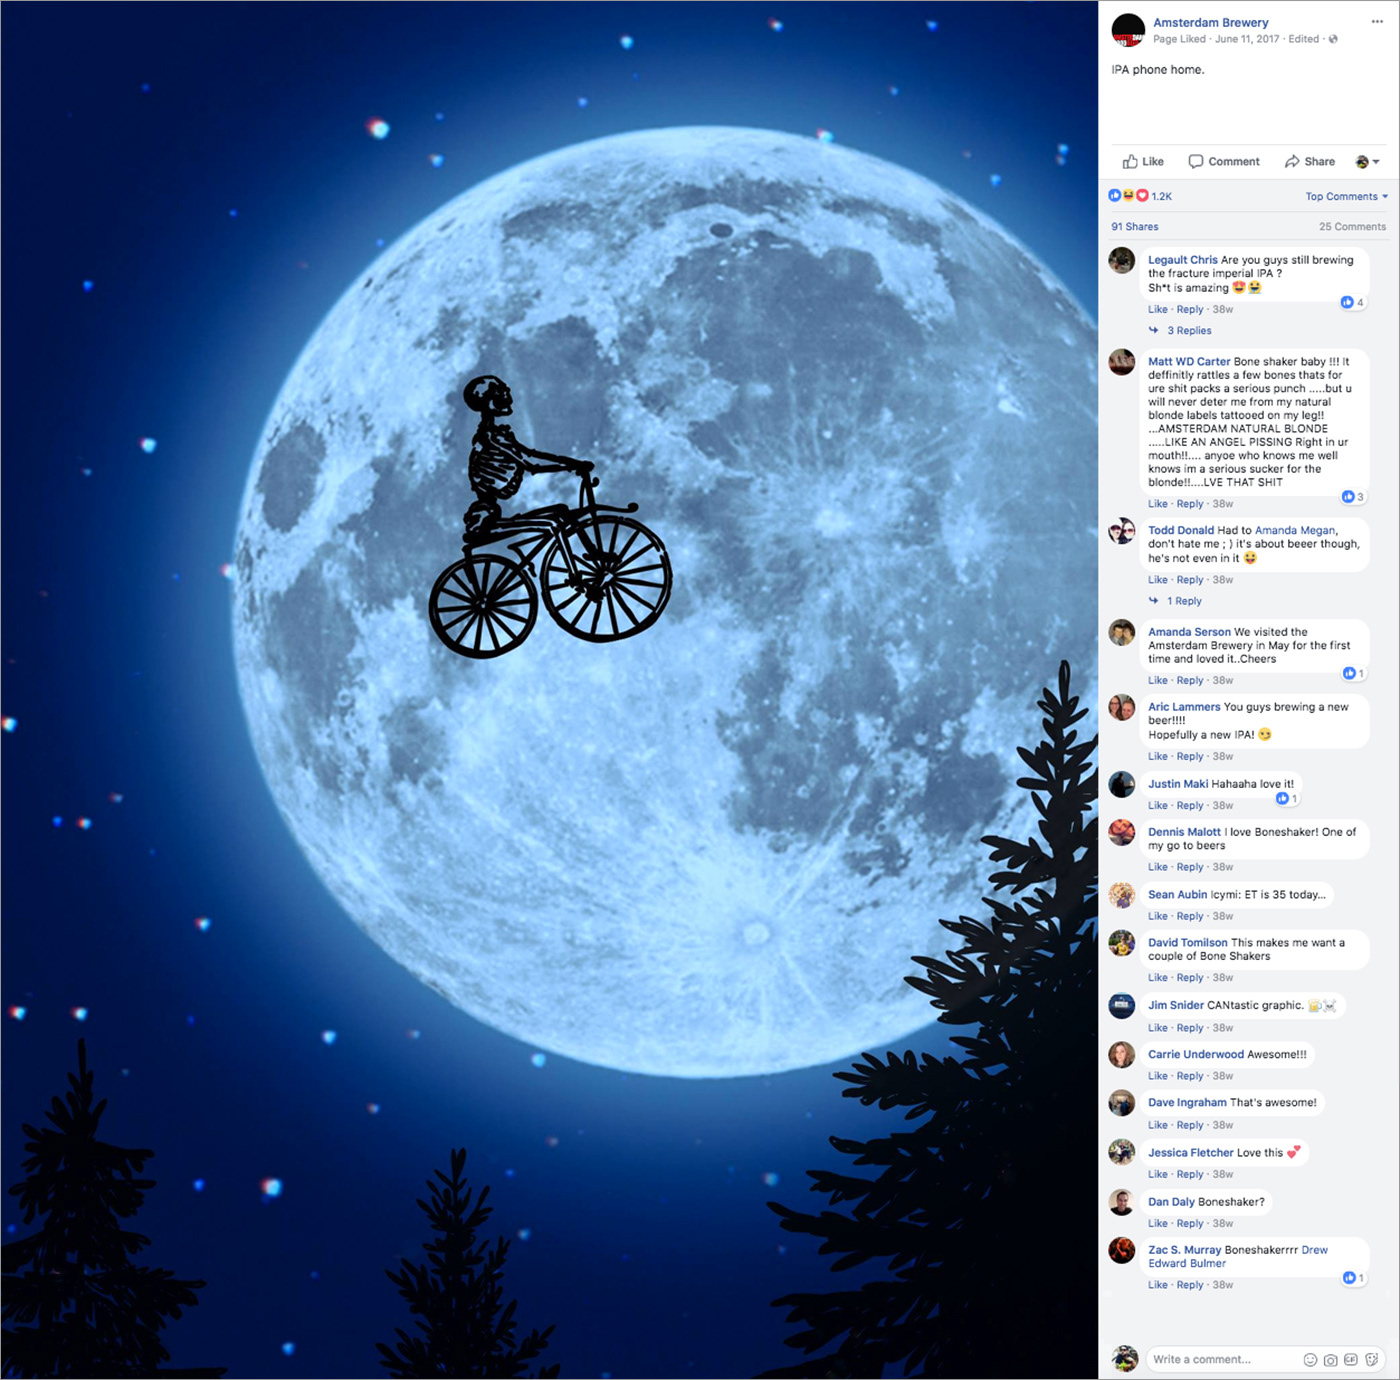Open Amsterdam Brewery page profile picture
The width and height of the screenshot is (1400, 1380).
pyautogui.click(x=1128, y=30)
